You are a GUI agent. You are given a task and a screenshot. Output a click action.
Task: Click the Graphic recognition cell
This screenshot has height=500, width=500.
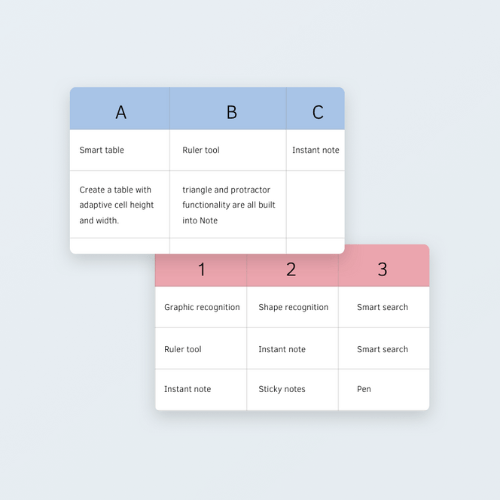point(201,307)
